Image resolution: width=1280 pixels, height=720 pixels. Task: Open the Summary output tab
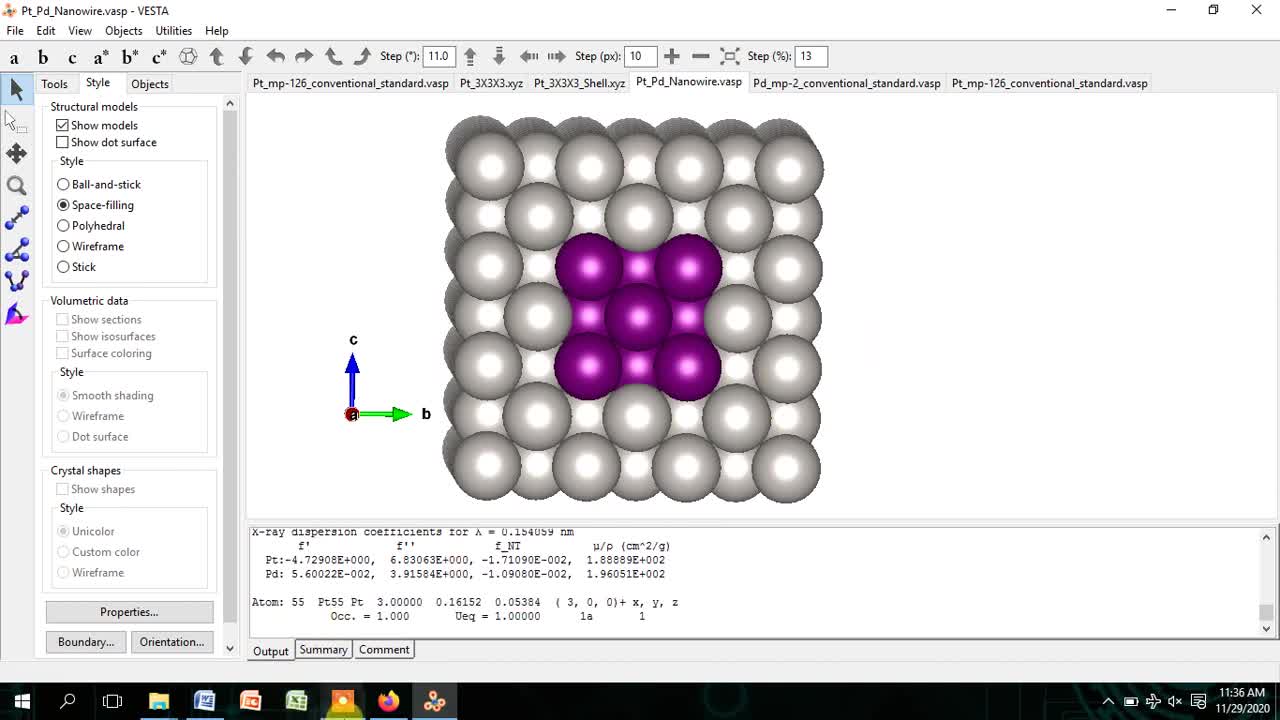[x=323, y=650]
